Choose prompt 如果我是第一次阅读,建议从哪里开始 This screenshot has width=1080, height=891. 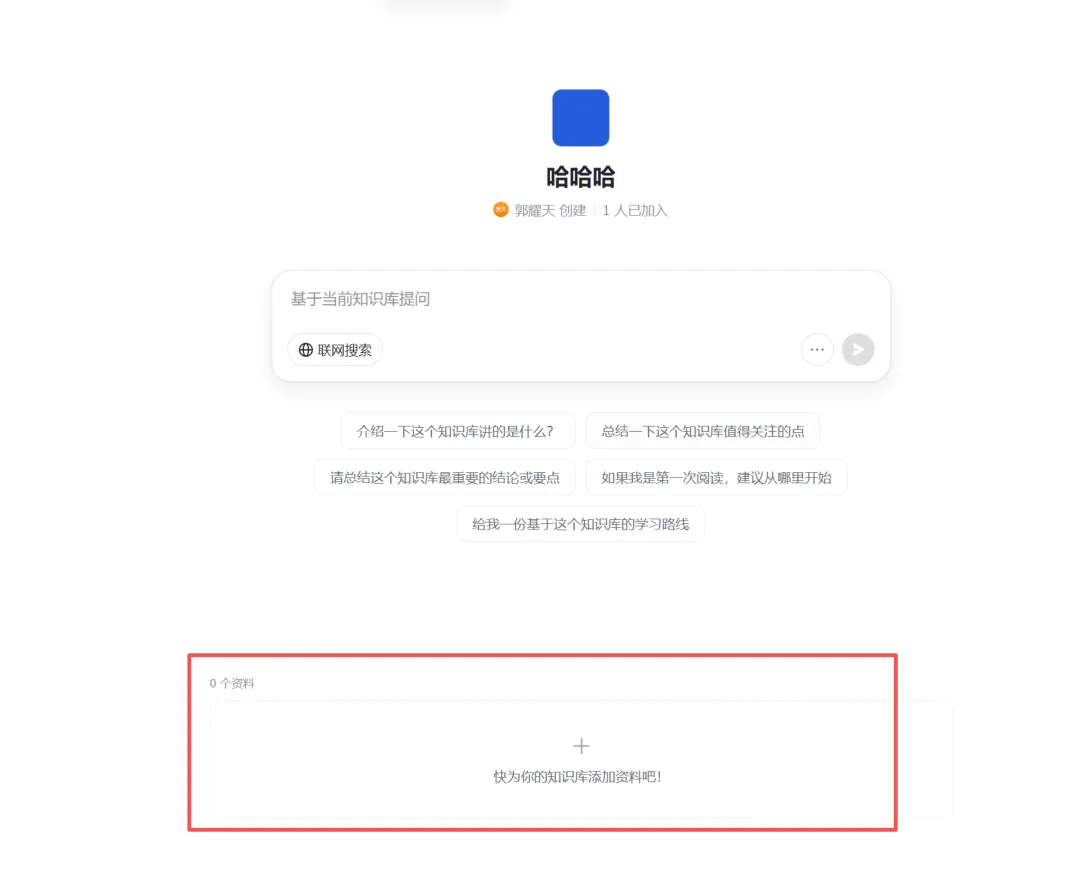click(716, 477)
